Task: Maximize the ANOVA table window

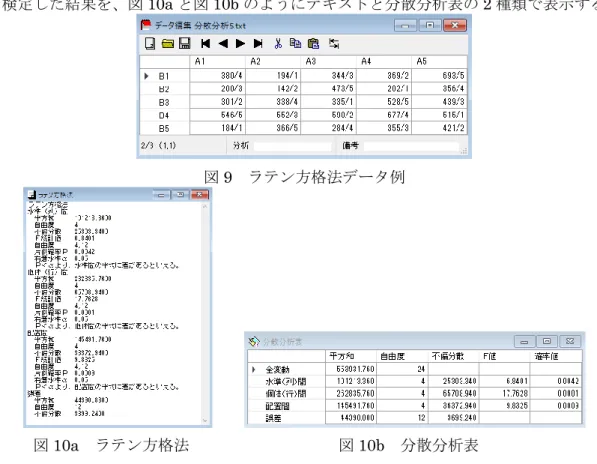Action: point(547,341)
